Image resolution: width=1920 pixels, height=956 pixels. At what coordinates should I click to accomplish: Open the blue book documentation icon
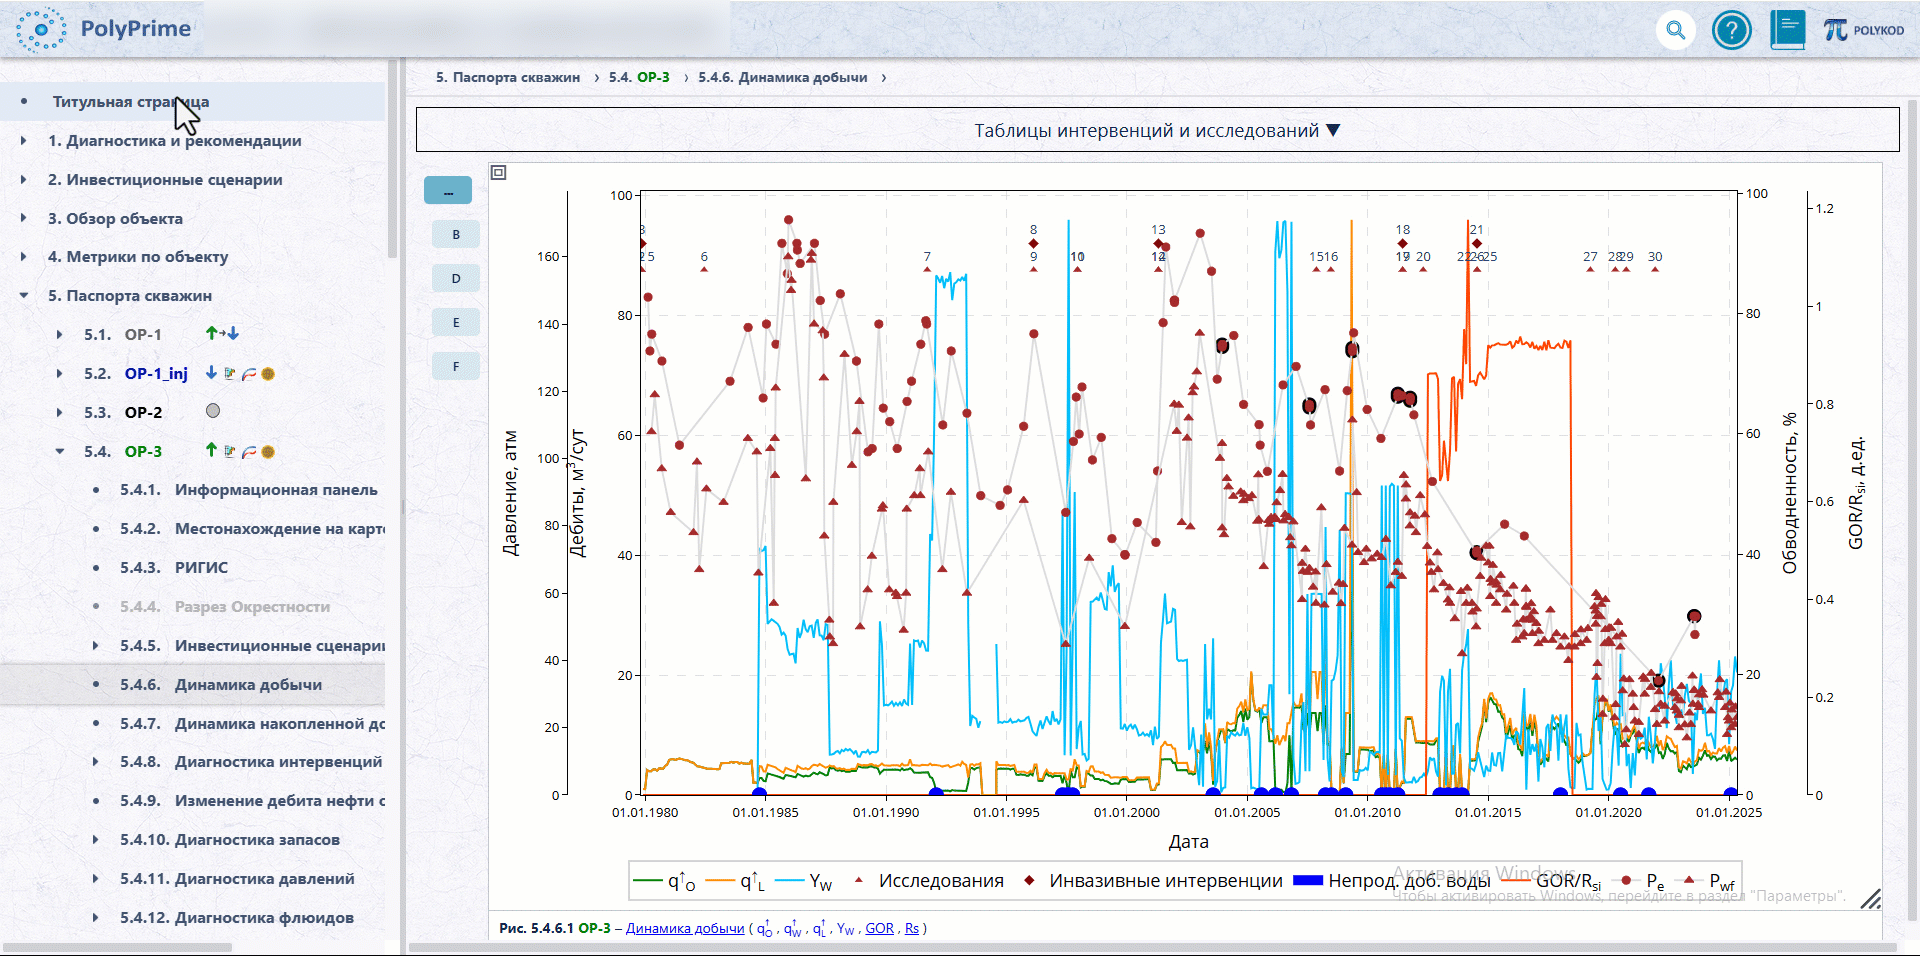click(1787, 30)
